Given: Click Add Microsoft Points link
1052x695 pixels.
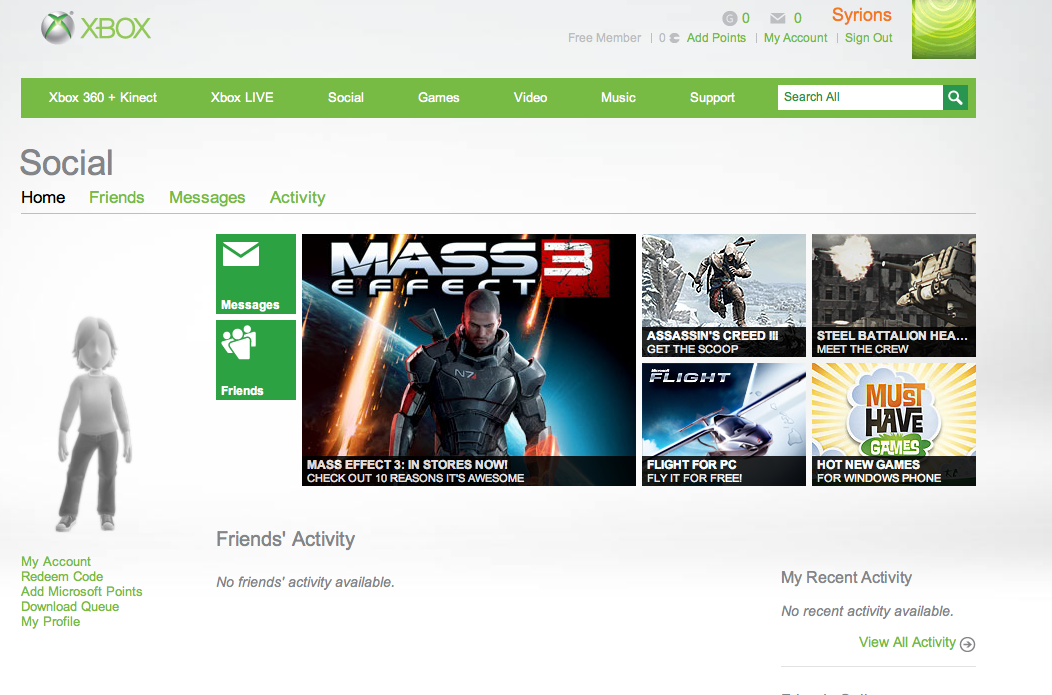Looking at the screenshot, I should click(81, 592).
